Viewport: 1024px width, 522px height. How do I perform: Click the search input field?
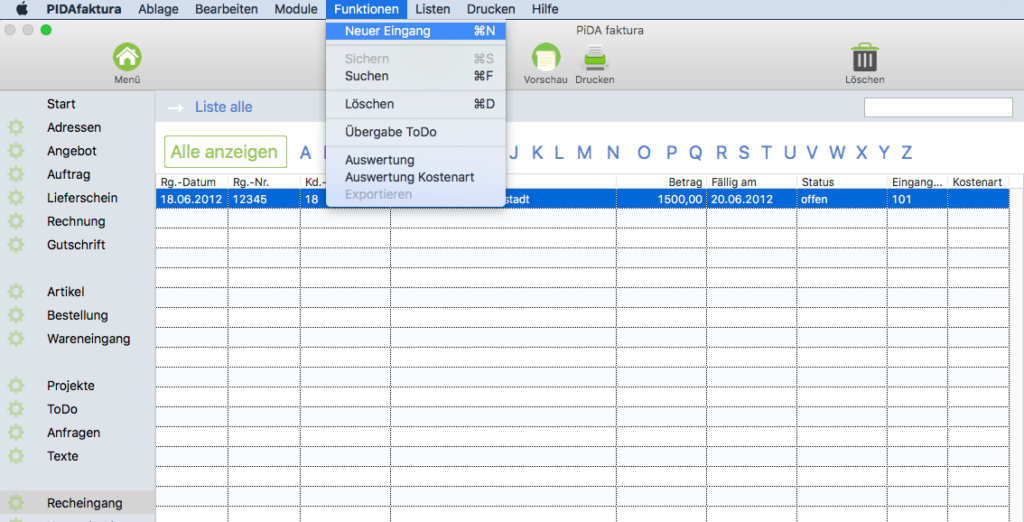click(938, 107)
